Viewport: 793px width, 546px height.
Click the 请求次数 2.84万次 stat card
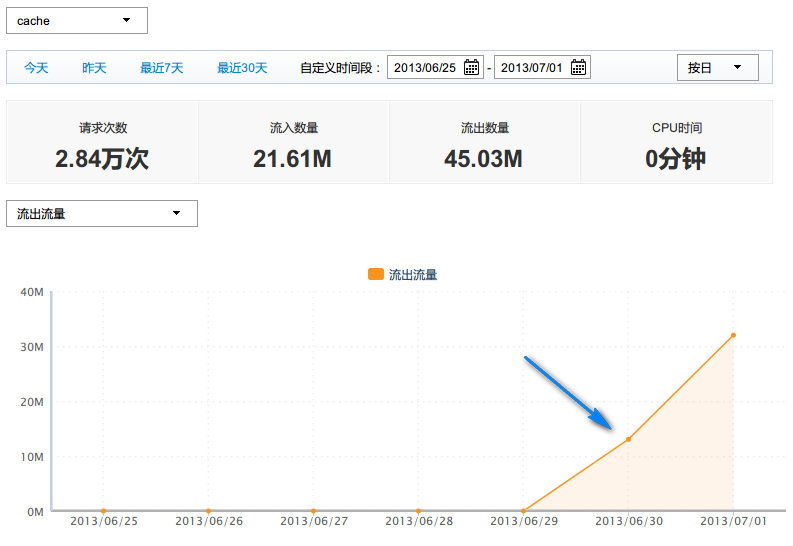click(x=102, y=142)
